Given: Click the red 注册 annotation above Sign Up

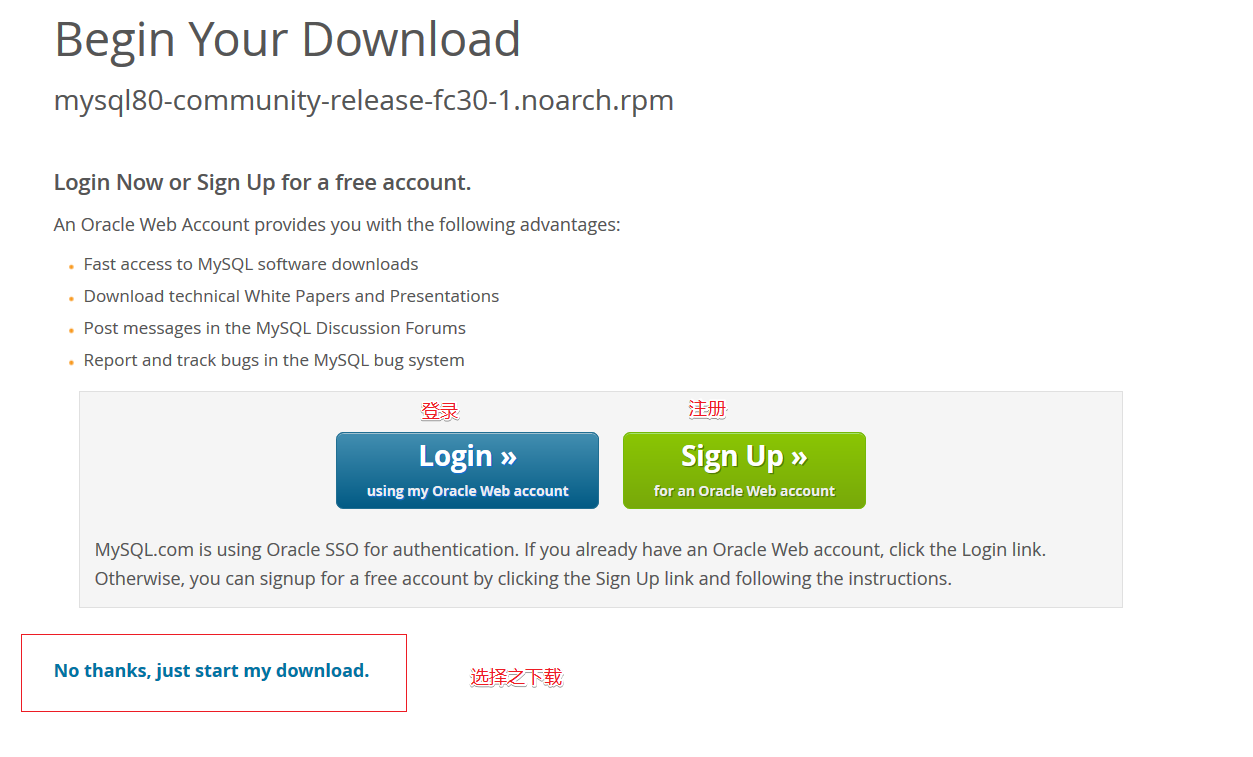Looking at the screenshot, I should [707, 409].
